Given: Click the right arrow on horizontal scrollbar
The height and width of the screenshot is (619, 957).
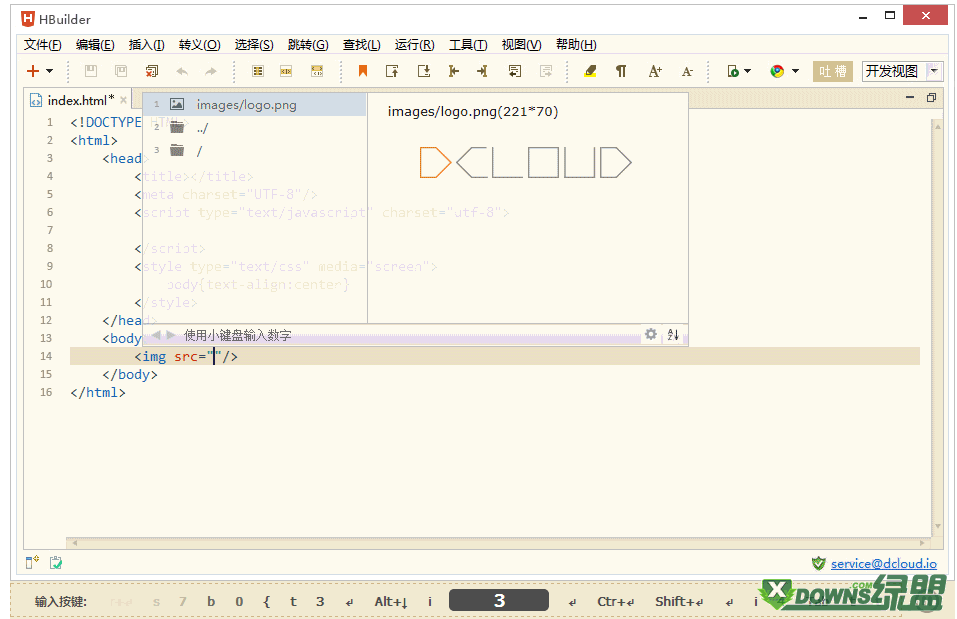Looking at the screenshot, I should coord(922,542).
